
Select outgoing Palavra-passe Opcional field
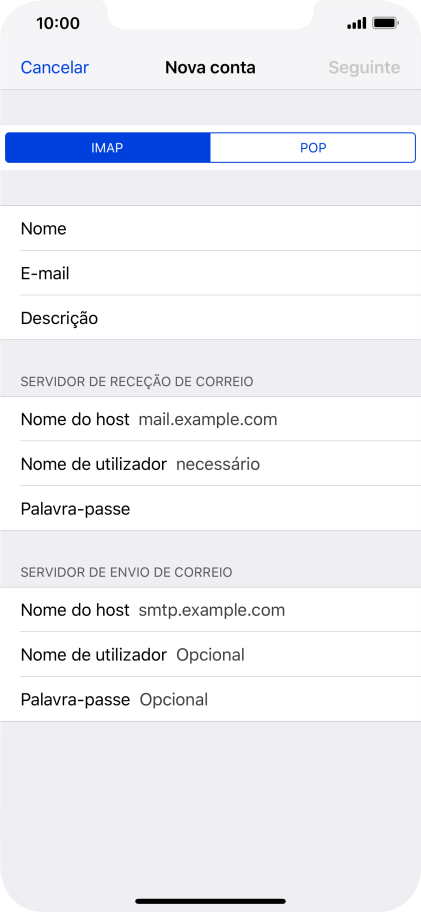[x=210, y=700]
